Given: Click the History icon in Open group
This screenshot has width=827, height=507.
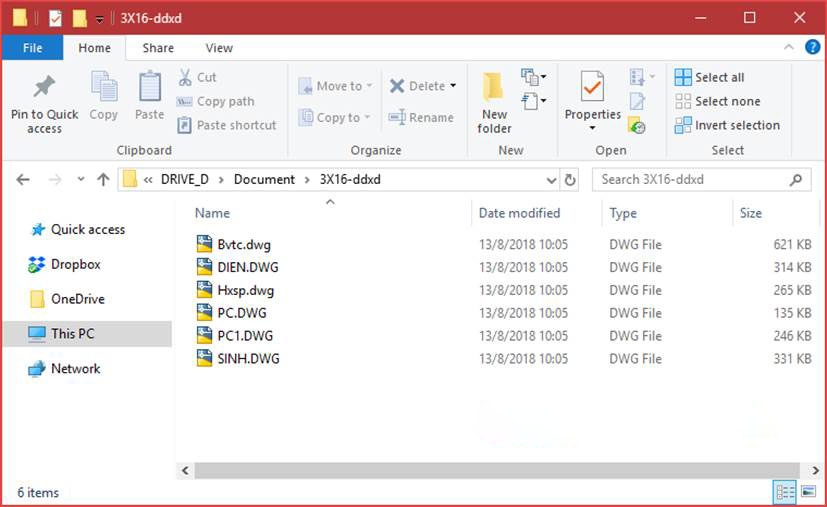Looking at the screenshot, I should tap(637, 126).
